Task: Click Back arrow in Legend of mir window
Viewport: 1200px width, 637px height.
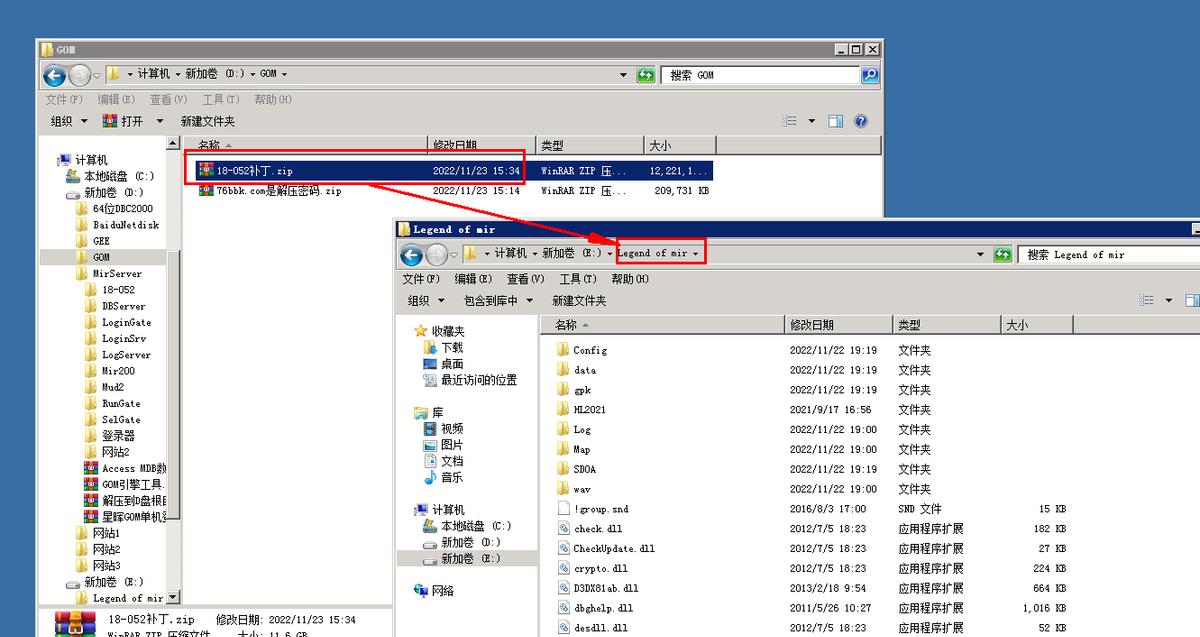Action: [411, 255]
